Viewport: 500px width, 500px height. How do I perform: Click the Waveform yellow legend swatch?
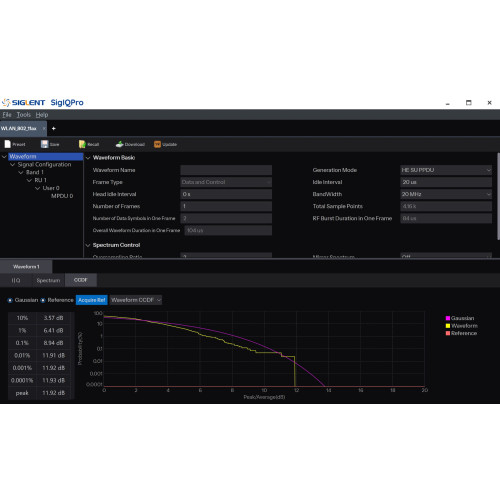pyautogui.click(x=448, y=326)
